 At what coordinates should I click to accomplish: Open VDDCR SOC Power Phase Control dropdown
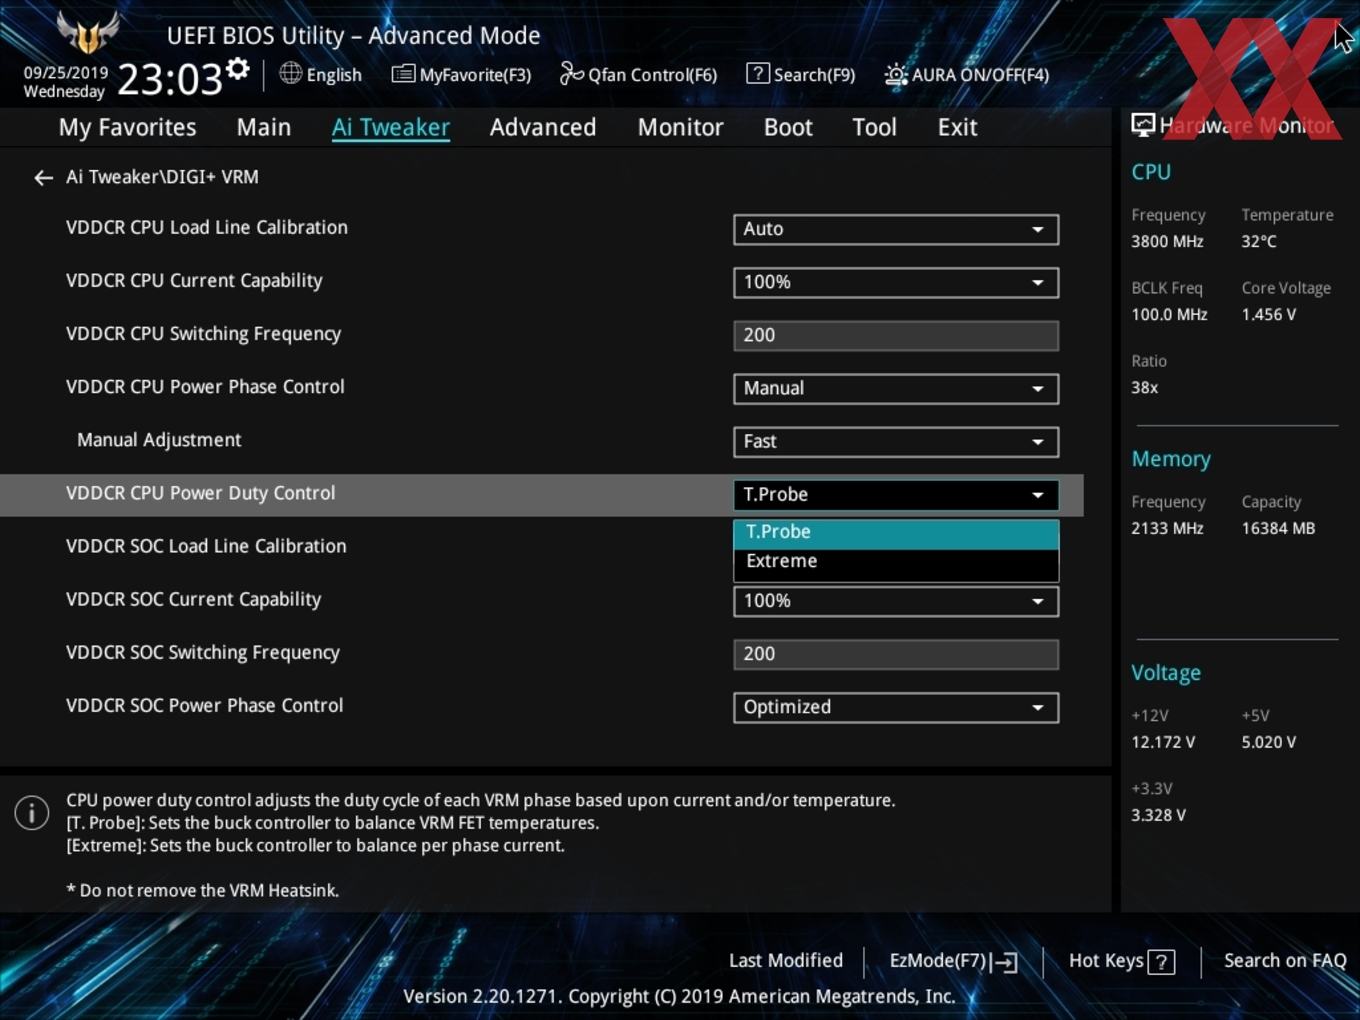point(896,707)
